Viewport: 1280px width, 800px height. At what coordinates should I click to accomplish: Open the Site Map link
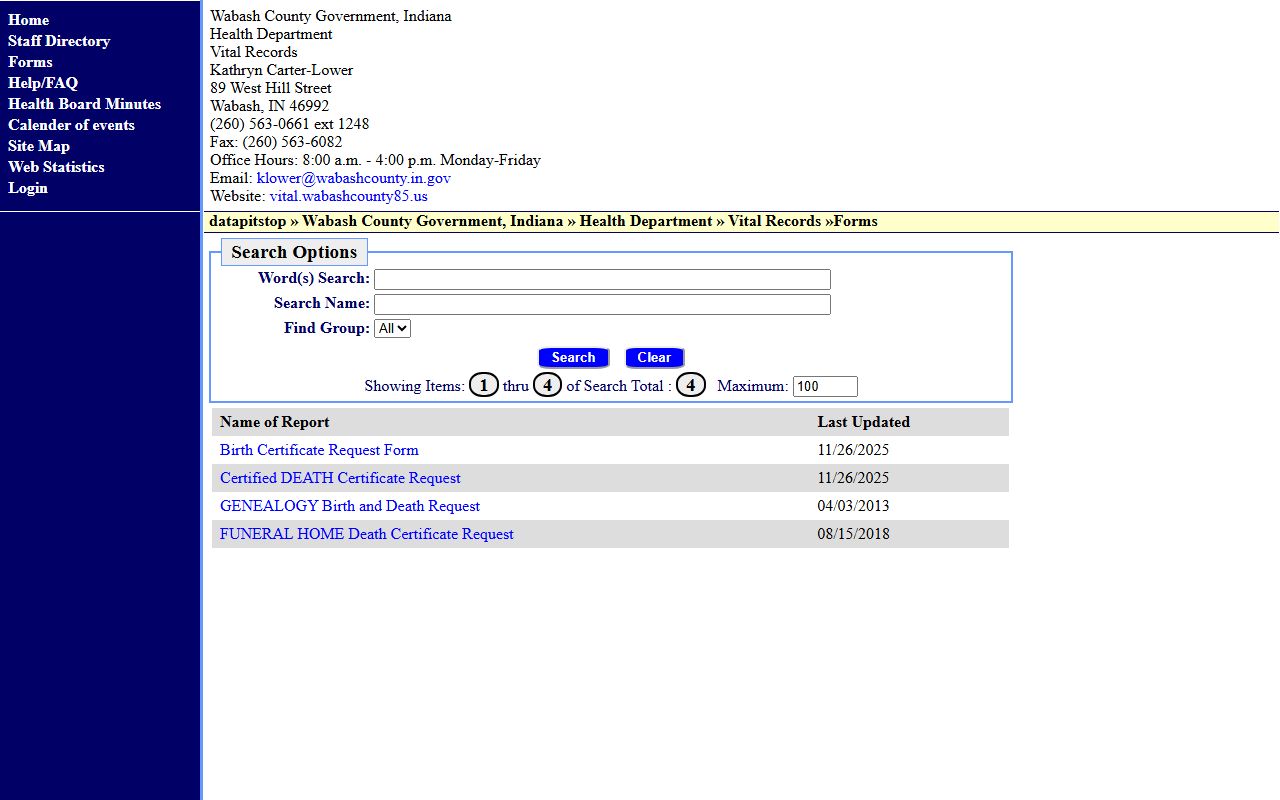[x=39, y=146]
